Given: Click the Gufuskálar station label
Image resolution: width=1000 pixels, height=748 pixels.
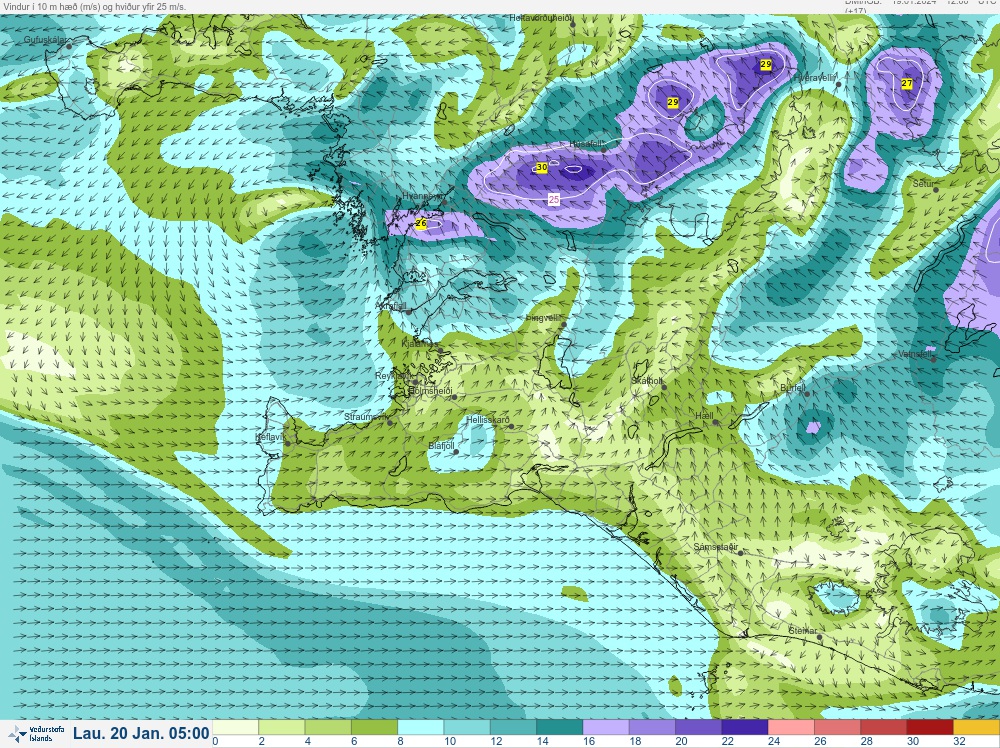Looking at the screenshot, I should (45, 40).
